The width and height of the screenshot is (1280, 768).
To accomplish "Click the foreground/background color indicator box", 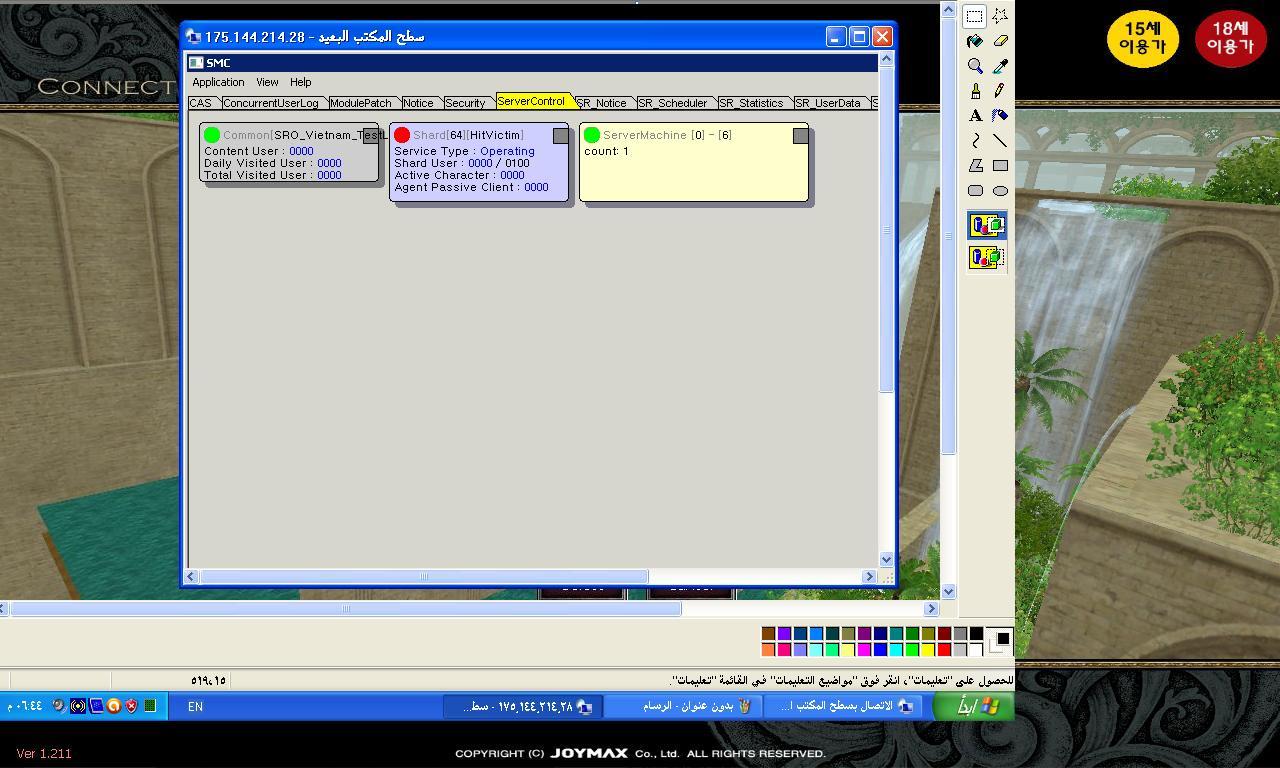I will 999,641.
